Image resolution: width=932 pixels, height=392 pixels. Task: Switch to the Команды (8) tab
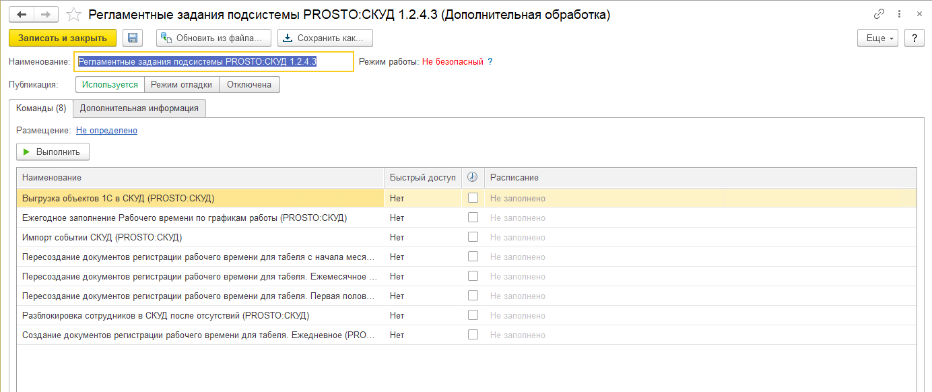point(41,108)
